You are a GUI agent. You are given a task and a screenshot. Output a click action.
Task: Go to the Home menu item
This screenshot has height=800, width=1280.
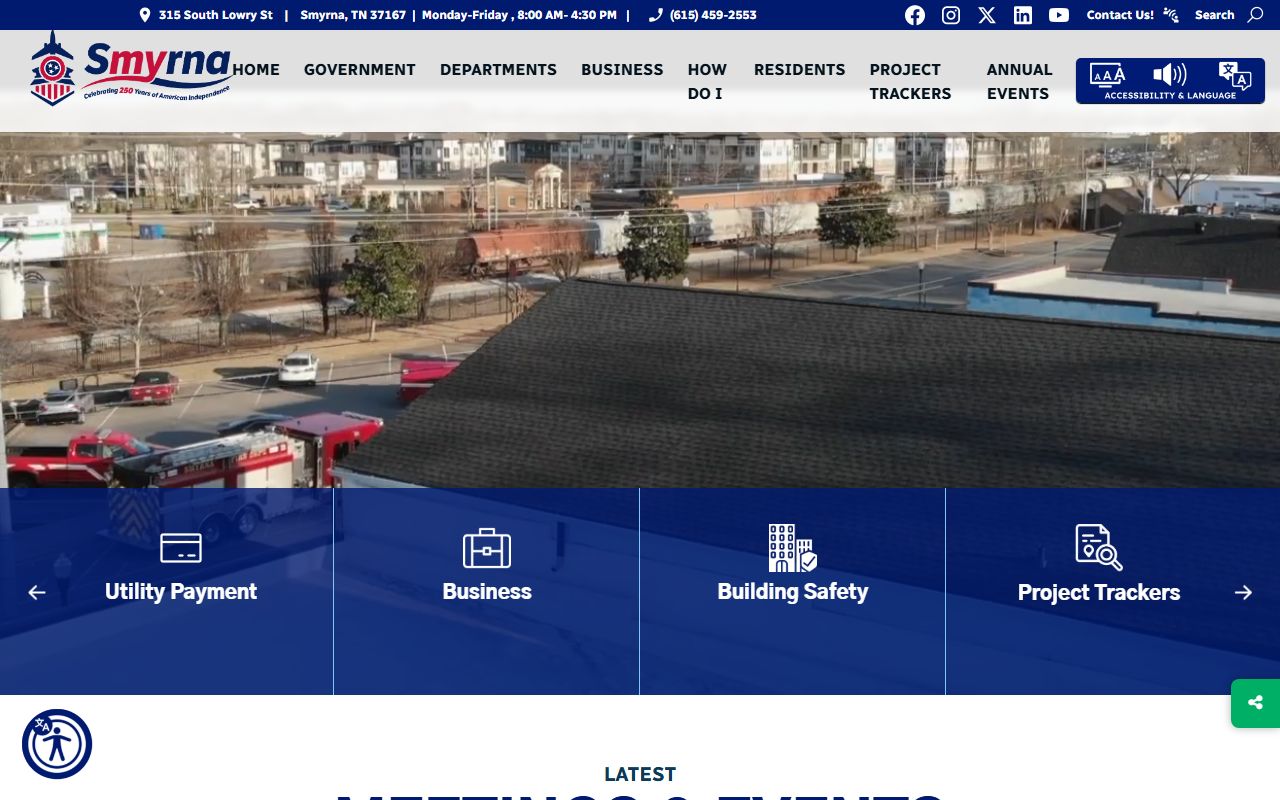click(x=256, y=69)
